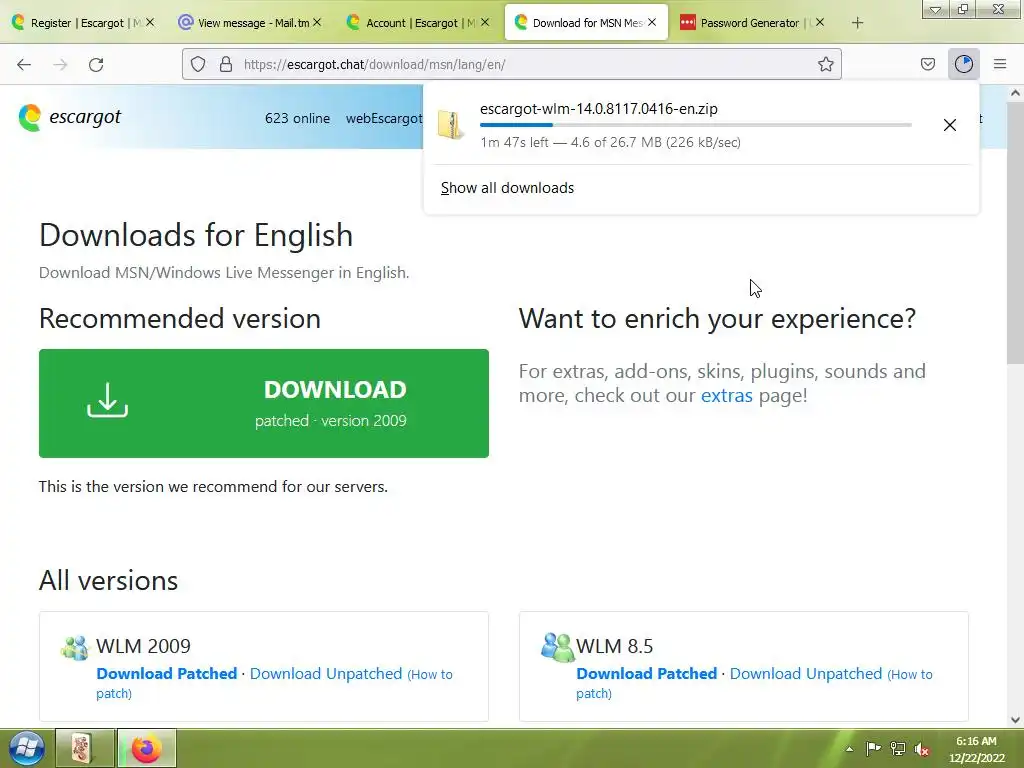1024x768 pixels.
Task: Click the page vertical scrollbar thumb
Action: point(1015,234)
